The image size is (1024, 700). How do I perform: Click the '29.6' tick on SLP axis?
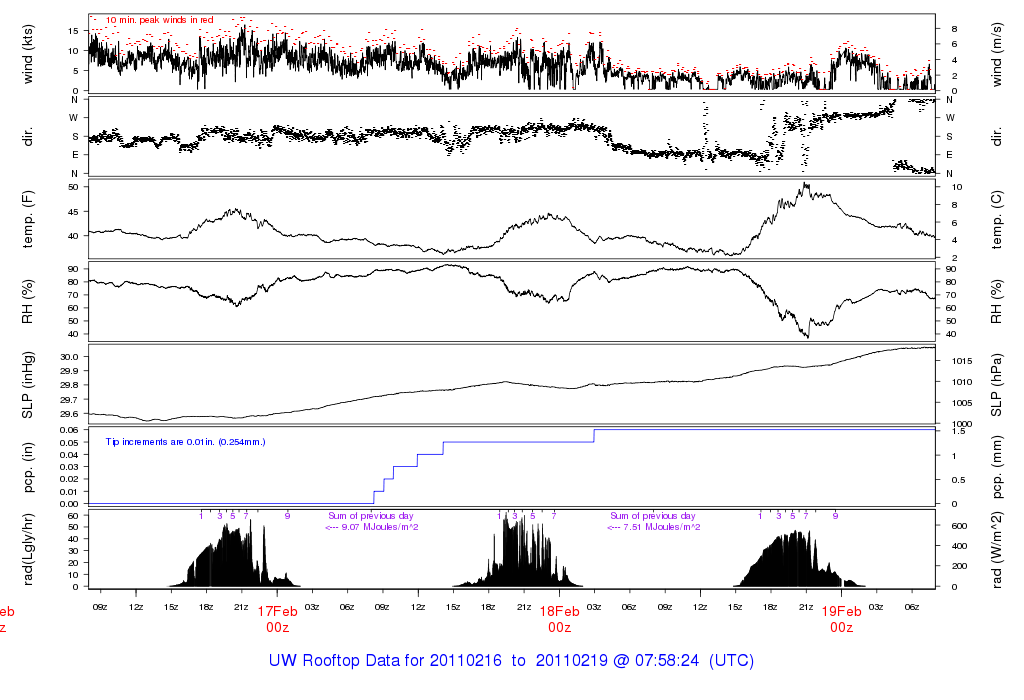[x=70, y=414]
